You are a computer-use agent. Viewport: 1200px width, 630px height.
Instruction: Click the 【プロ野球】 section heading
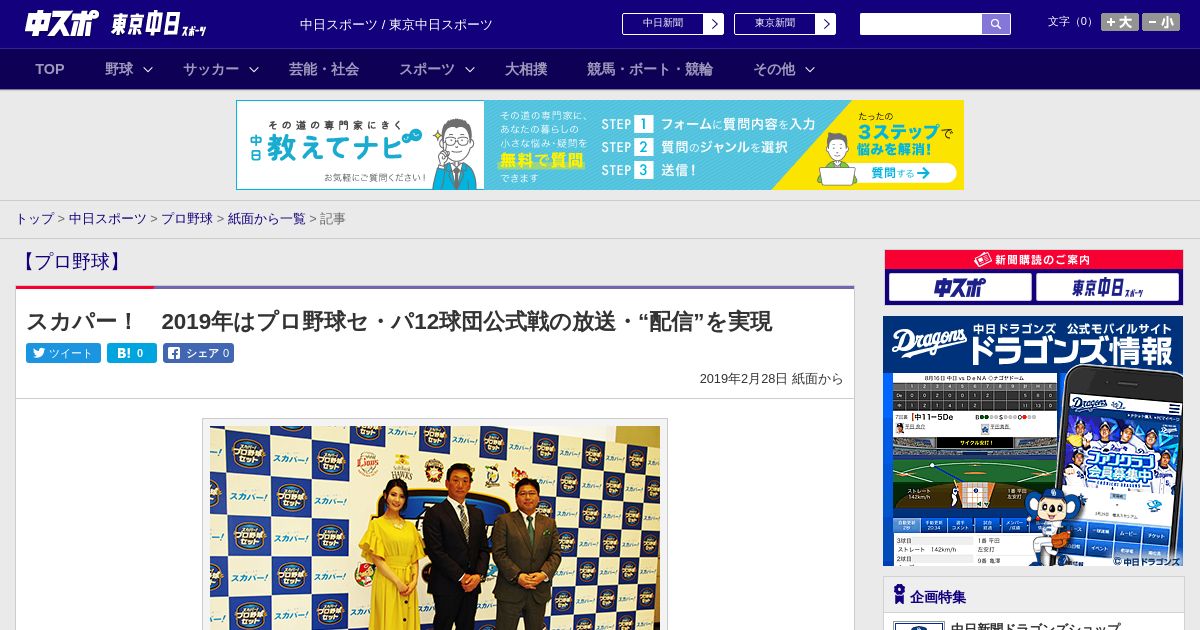[72, 262]
